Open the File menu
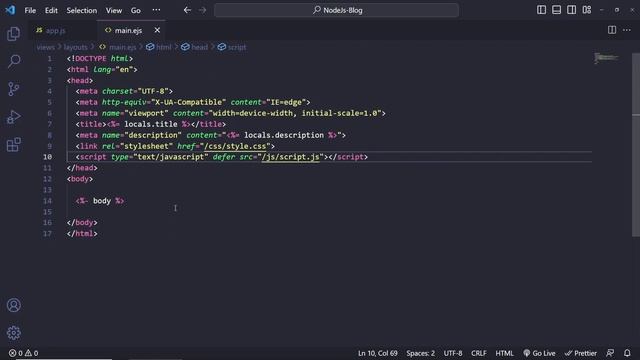The width and height of the screenshot is (640, 360). (30, 10)
